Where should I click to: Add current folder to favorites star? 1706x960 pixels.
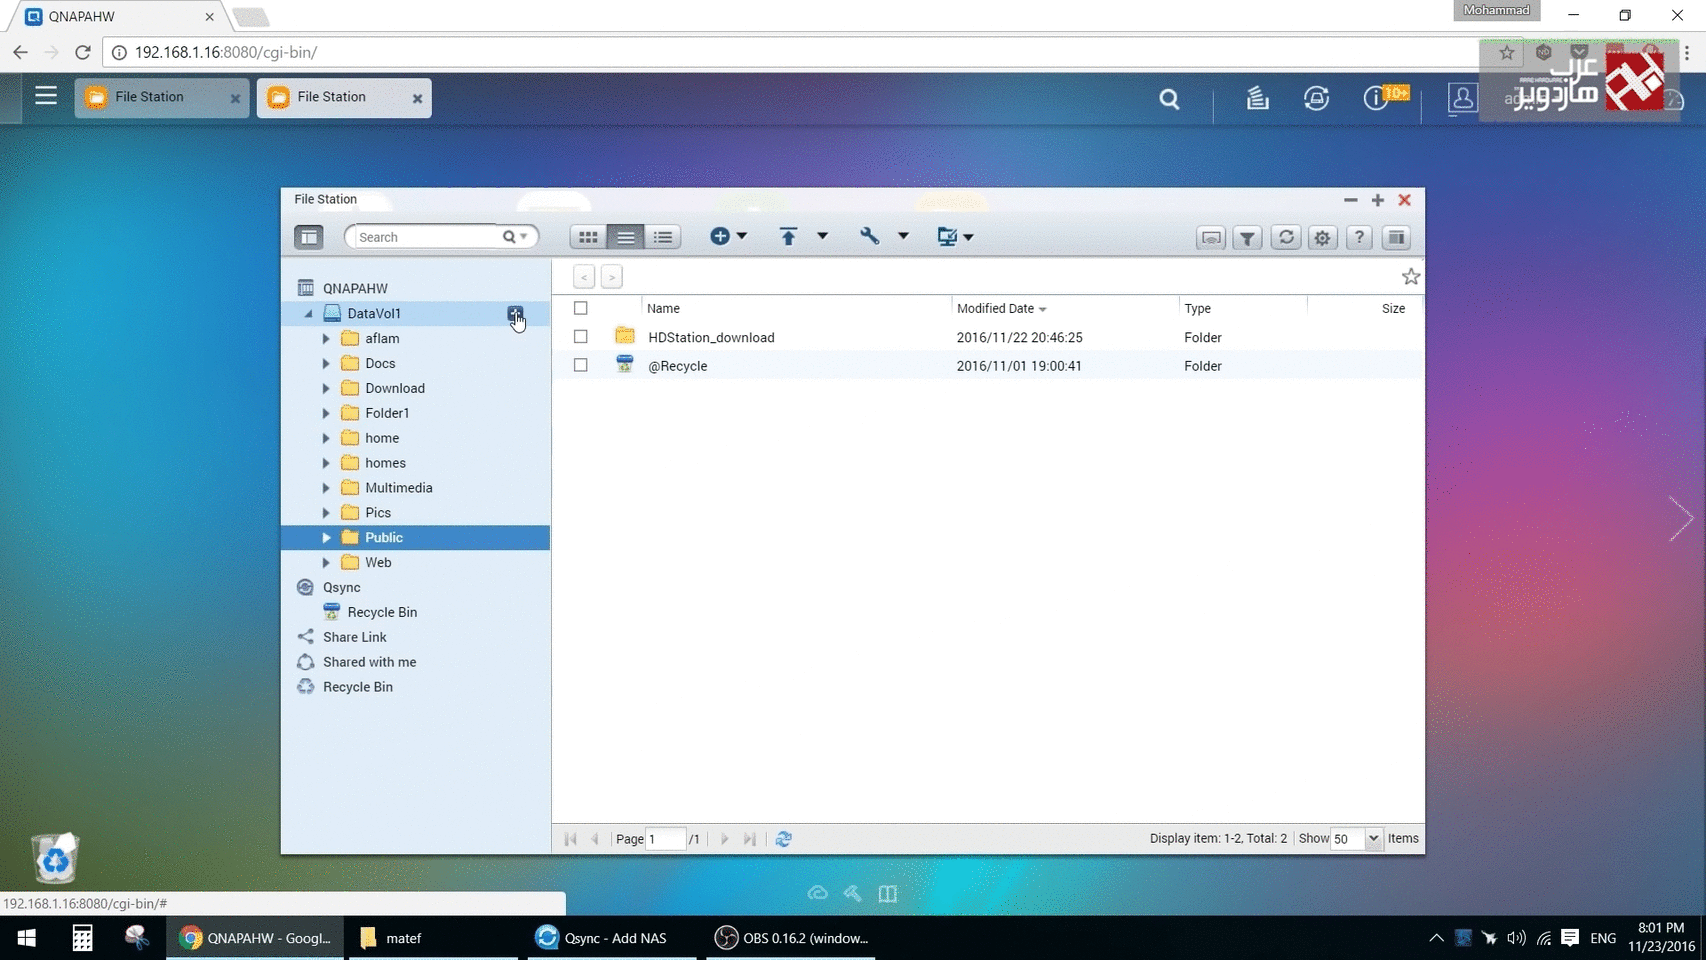(x=1411, y=277)
